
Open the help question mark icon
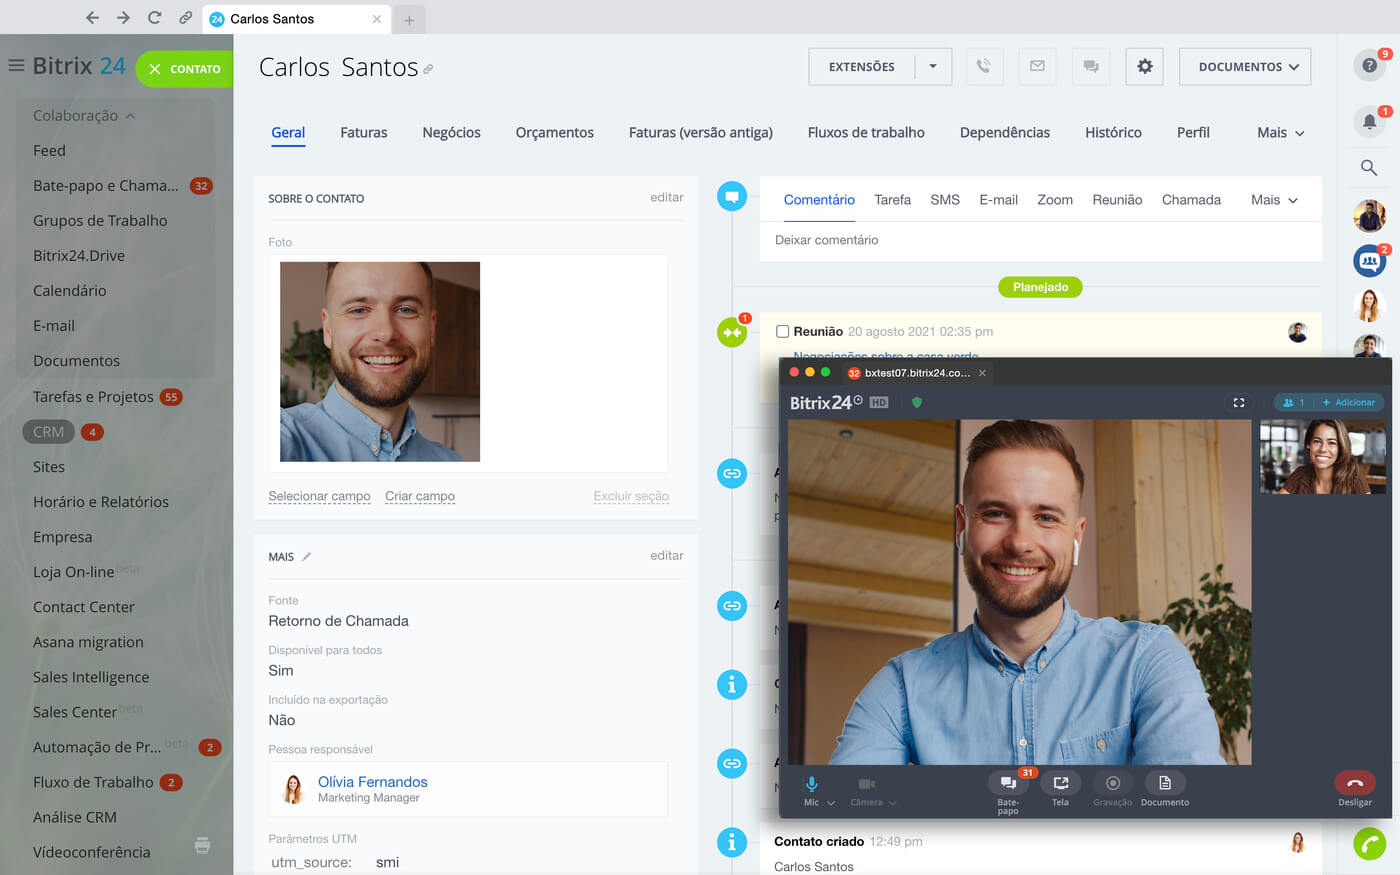(1369, 66)
